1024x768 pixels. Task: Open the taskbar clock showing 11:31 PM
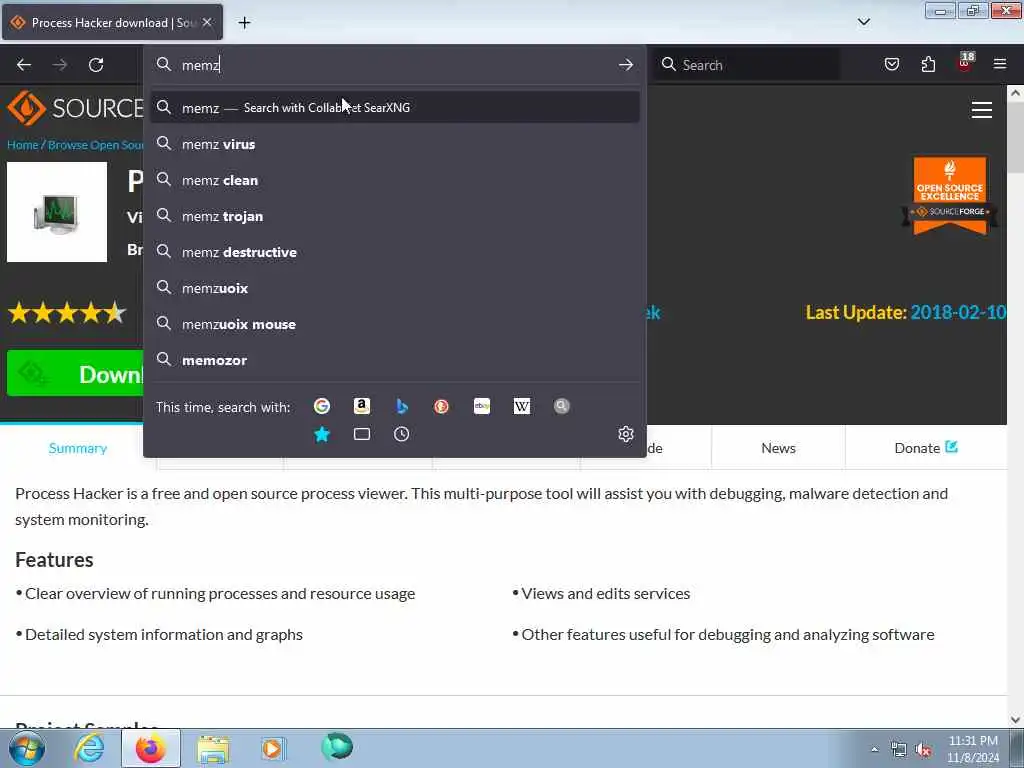[x=972, y=749]
